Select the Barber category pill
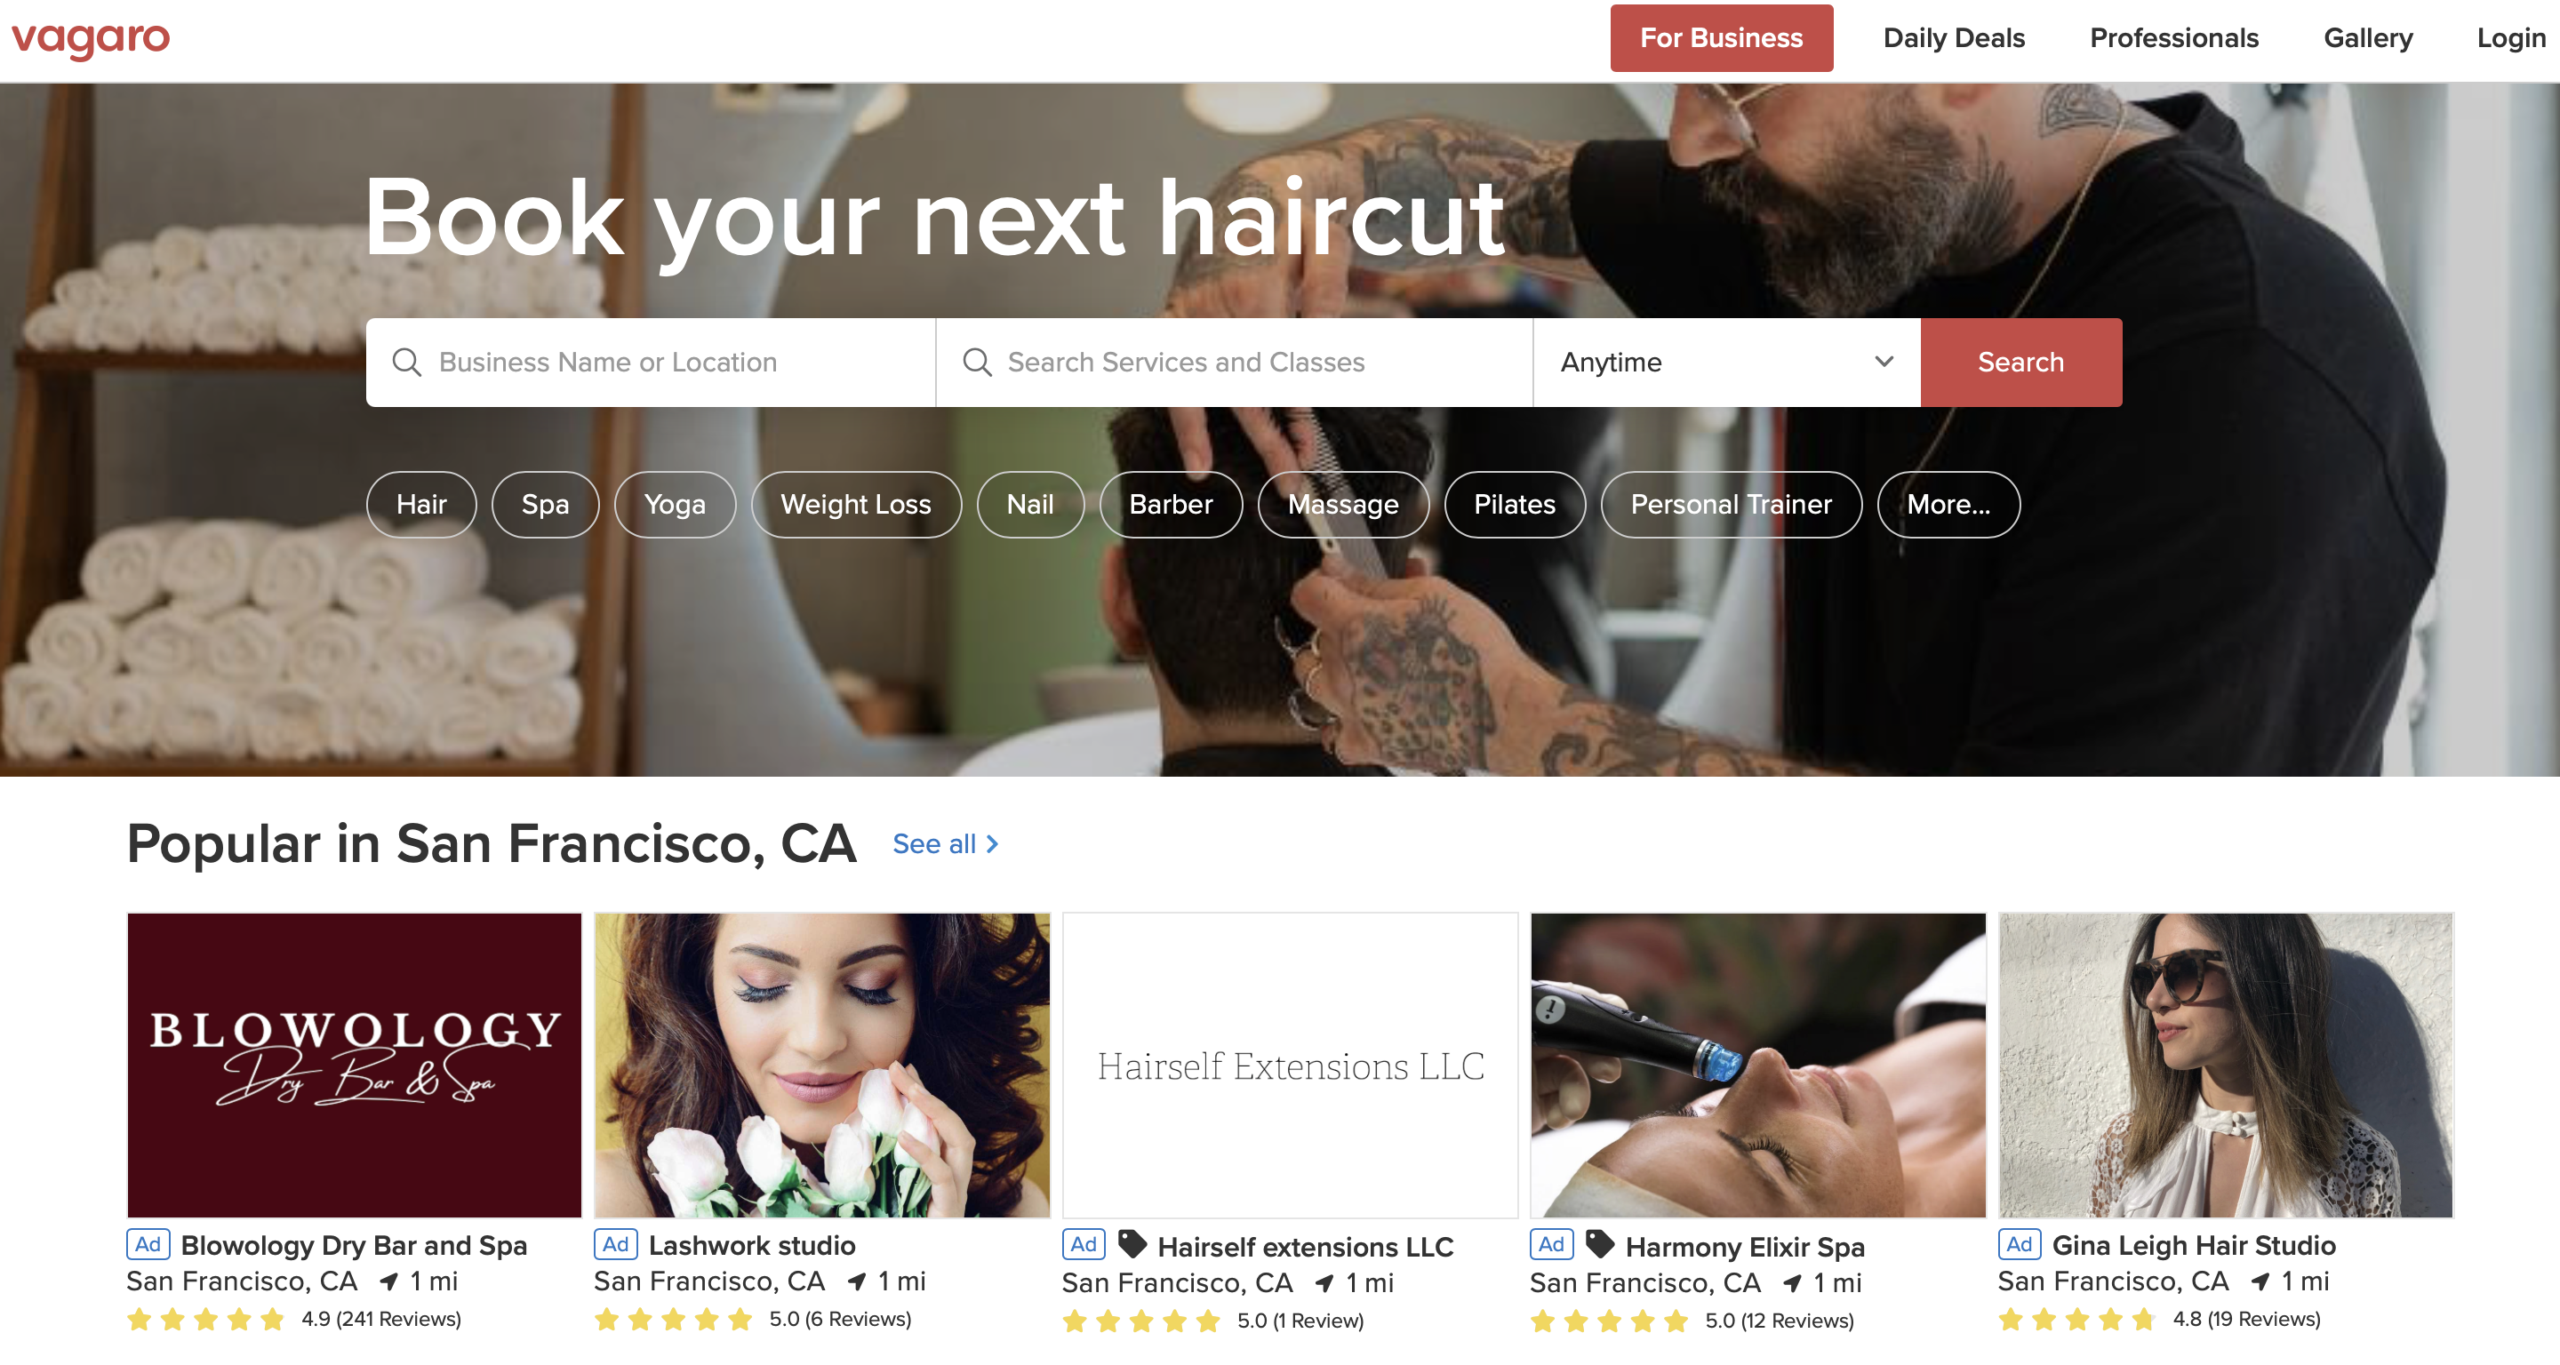This screenshot has height=1365, width=2560. (x=1171, y=505)
